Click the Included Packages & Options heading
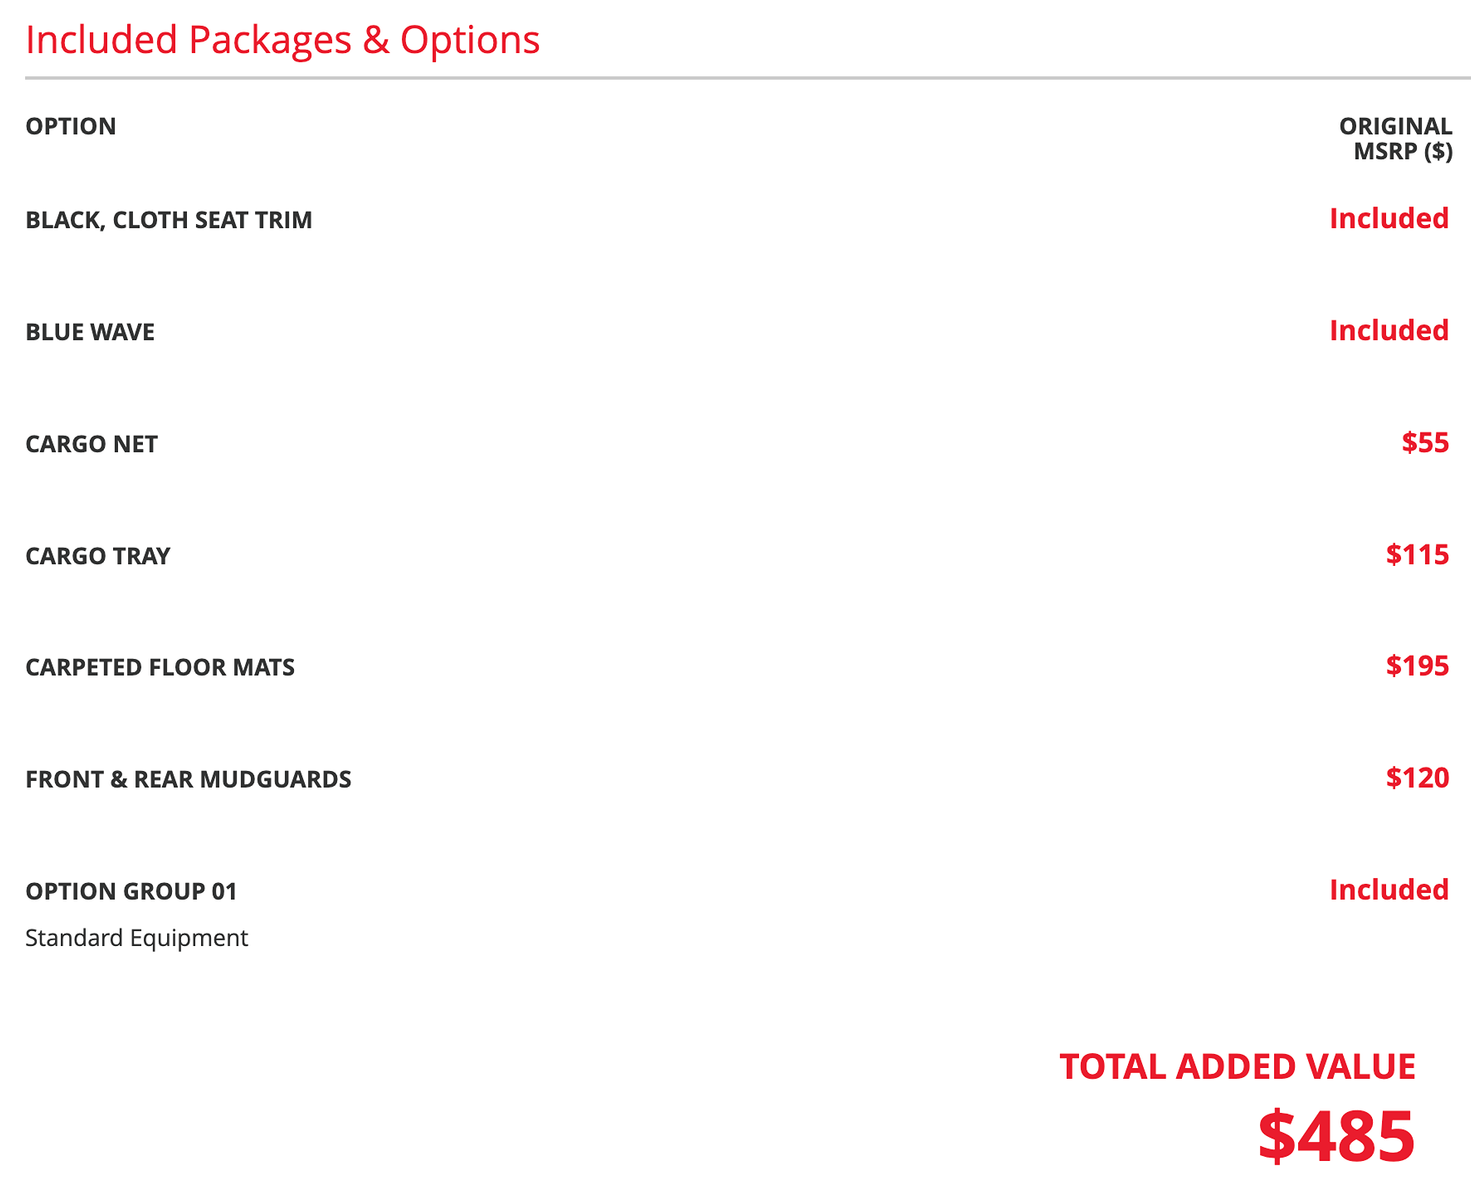This screenshot has height=1200, width=1471. tap(282, 40)
